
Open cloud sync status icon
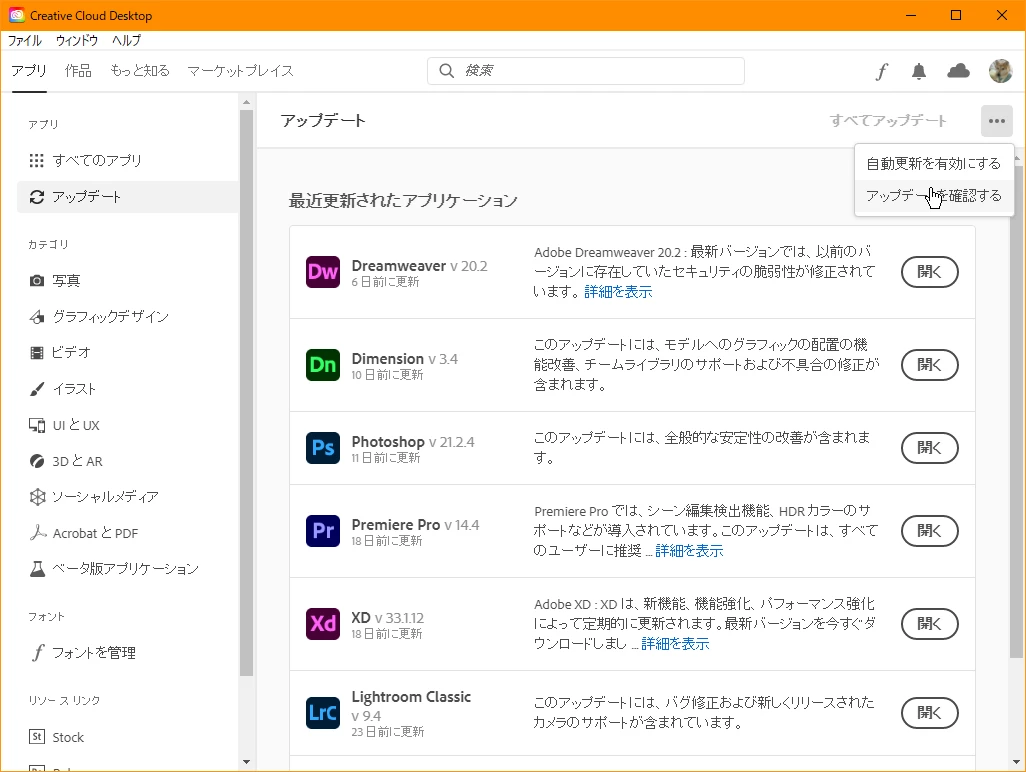pos(959,71)
